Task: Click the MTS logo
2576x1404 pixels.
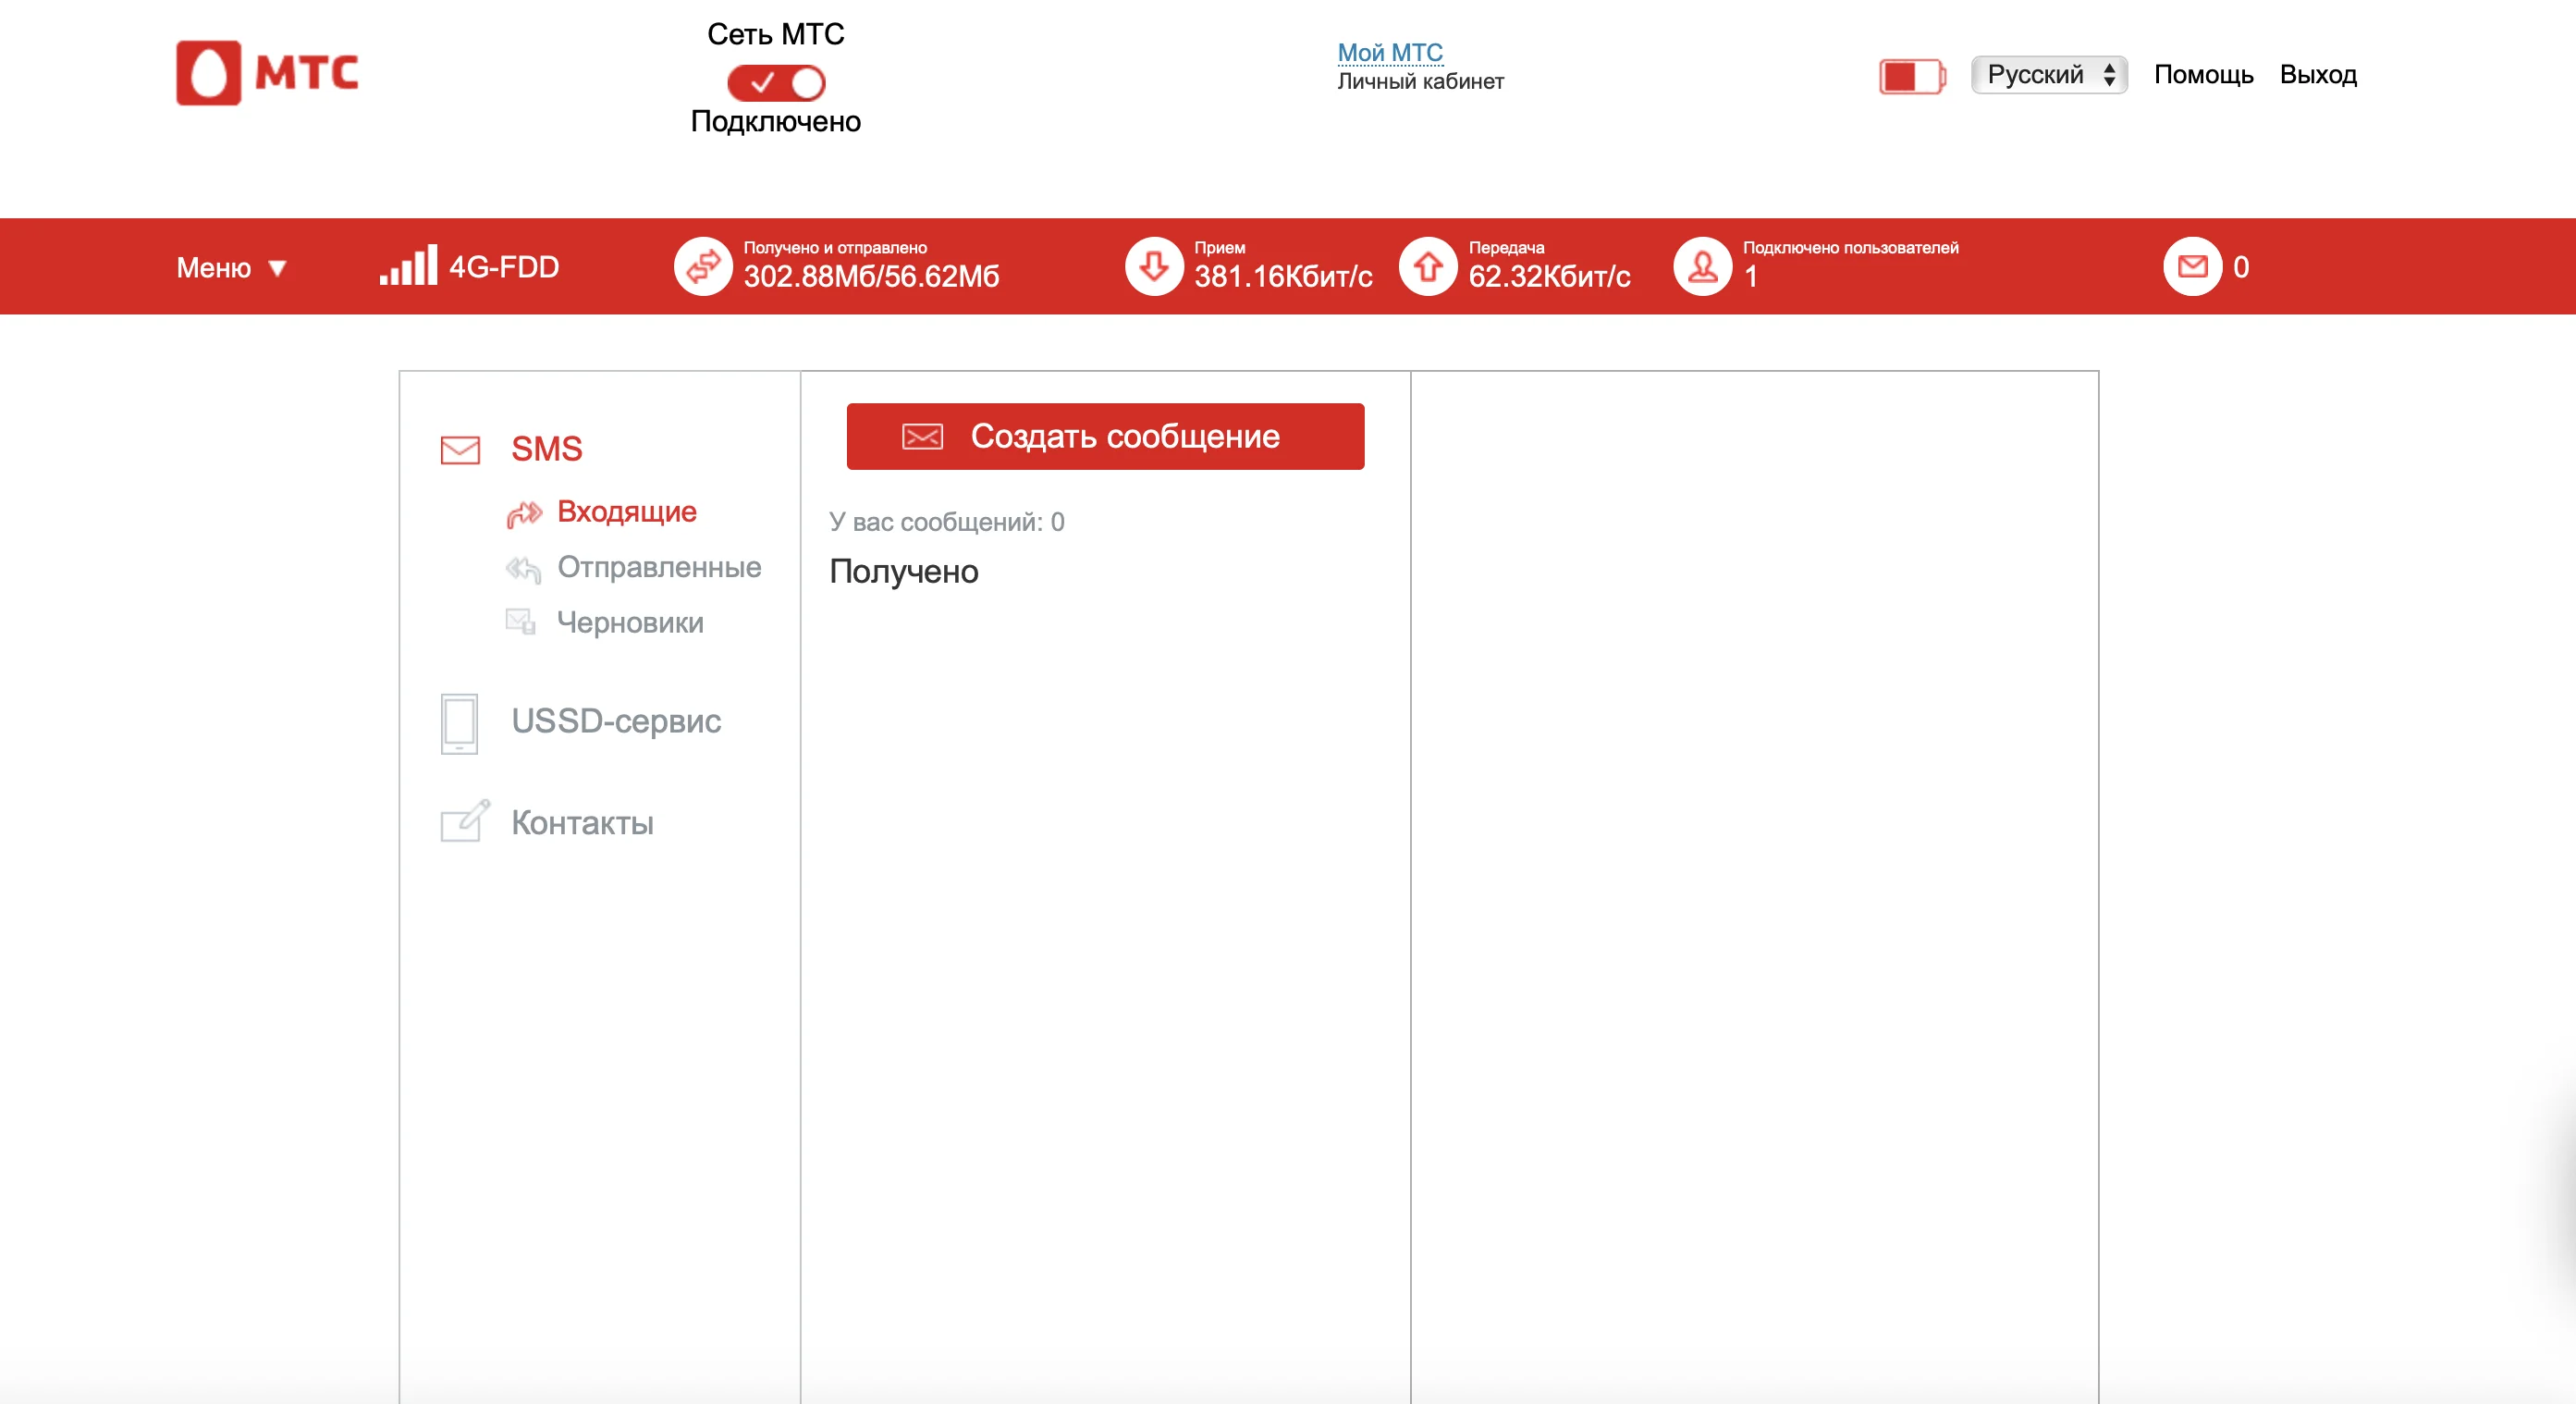Action: [267, 73]
